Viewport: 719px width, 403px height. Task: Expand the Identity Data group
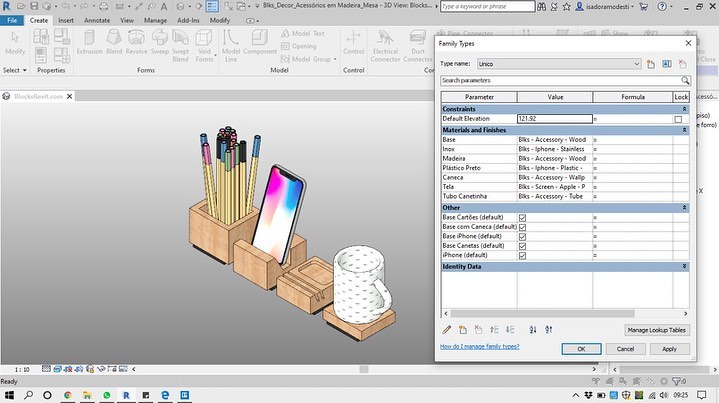pyautogui.click(x=684, y=266)
